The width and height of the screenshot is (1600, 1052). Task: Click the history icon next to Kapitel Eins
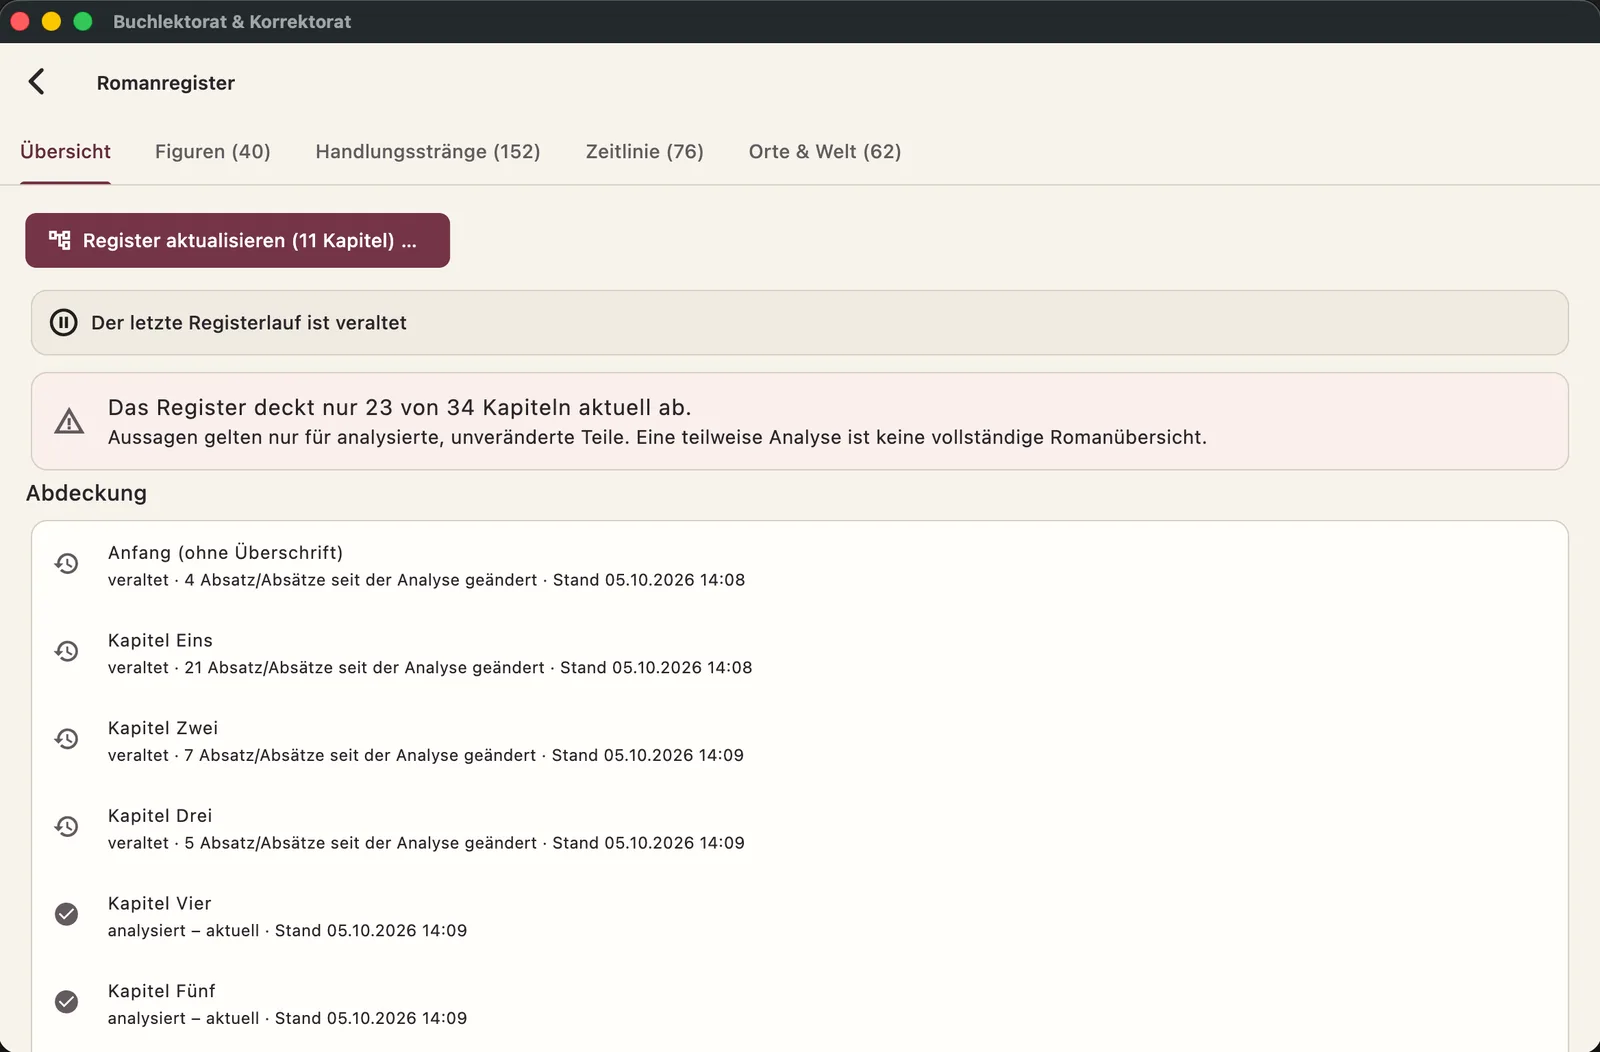pyautogui.click(x=67, y=652)
